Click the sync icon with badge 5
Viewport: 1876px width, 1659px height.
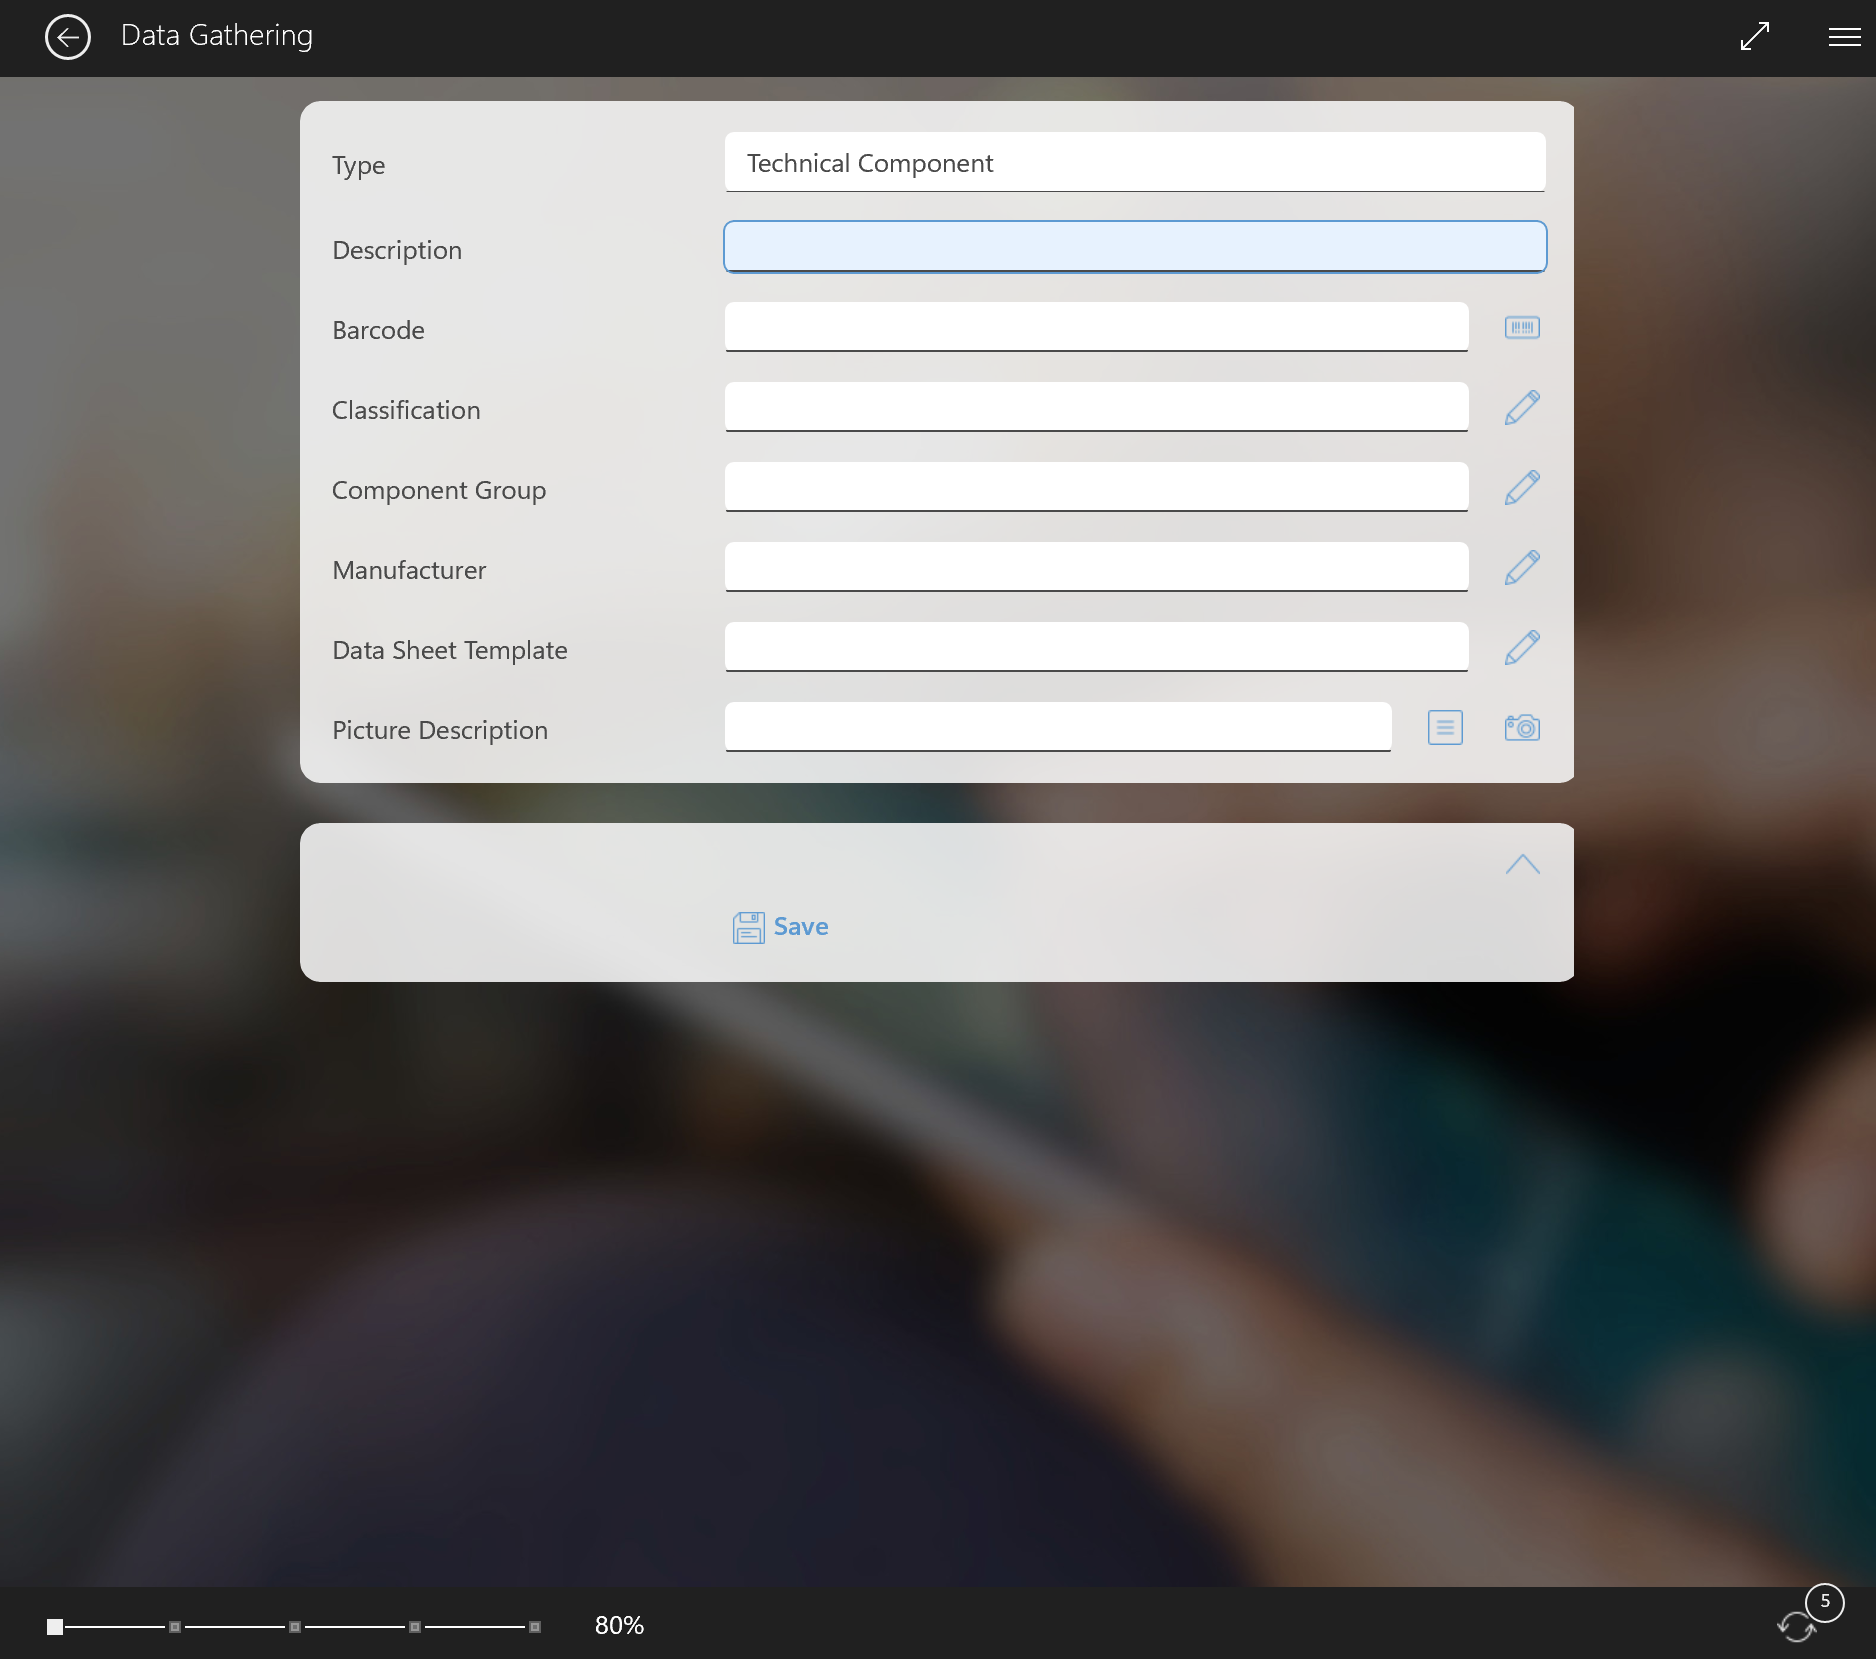pos(1798,1626)
